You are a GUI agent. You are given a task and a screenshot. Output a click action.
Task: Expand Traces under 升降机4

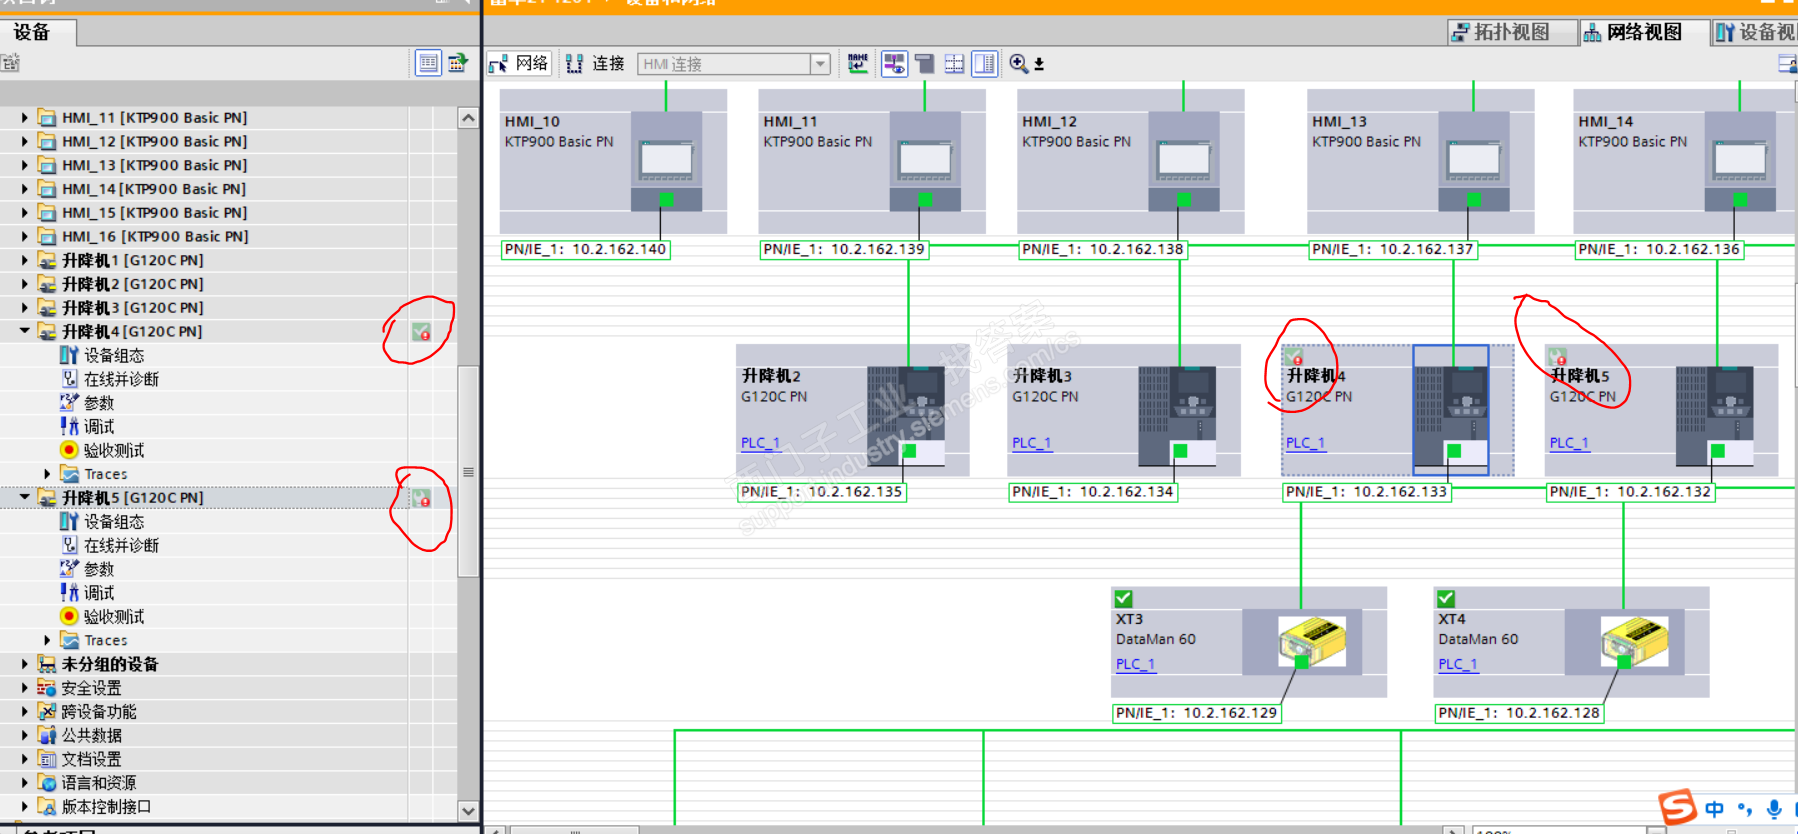[x=47, y=474]
